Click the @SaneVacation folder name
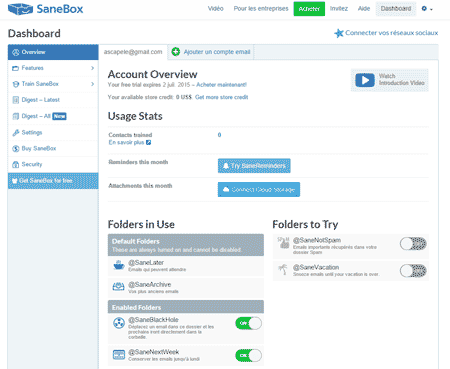This screenshot has width=450, height=369. tap(316, 267)
